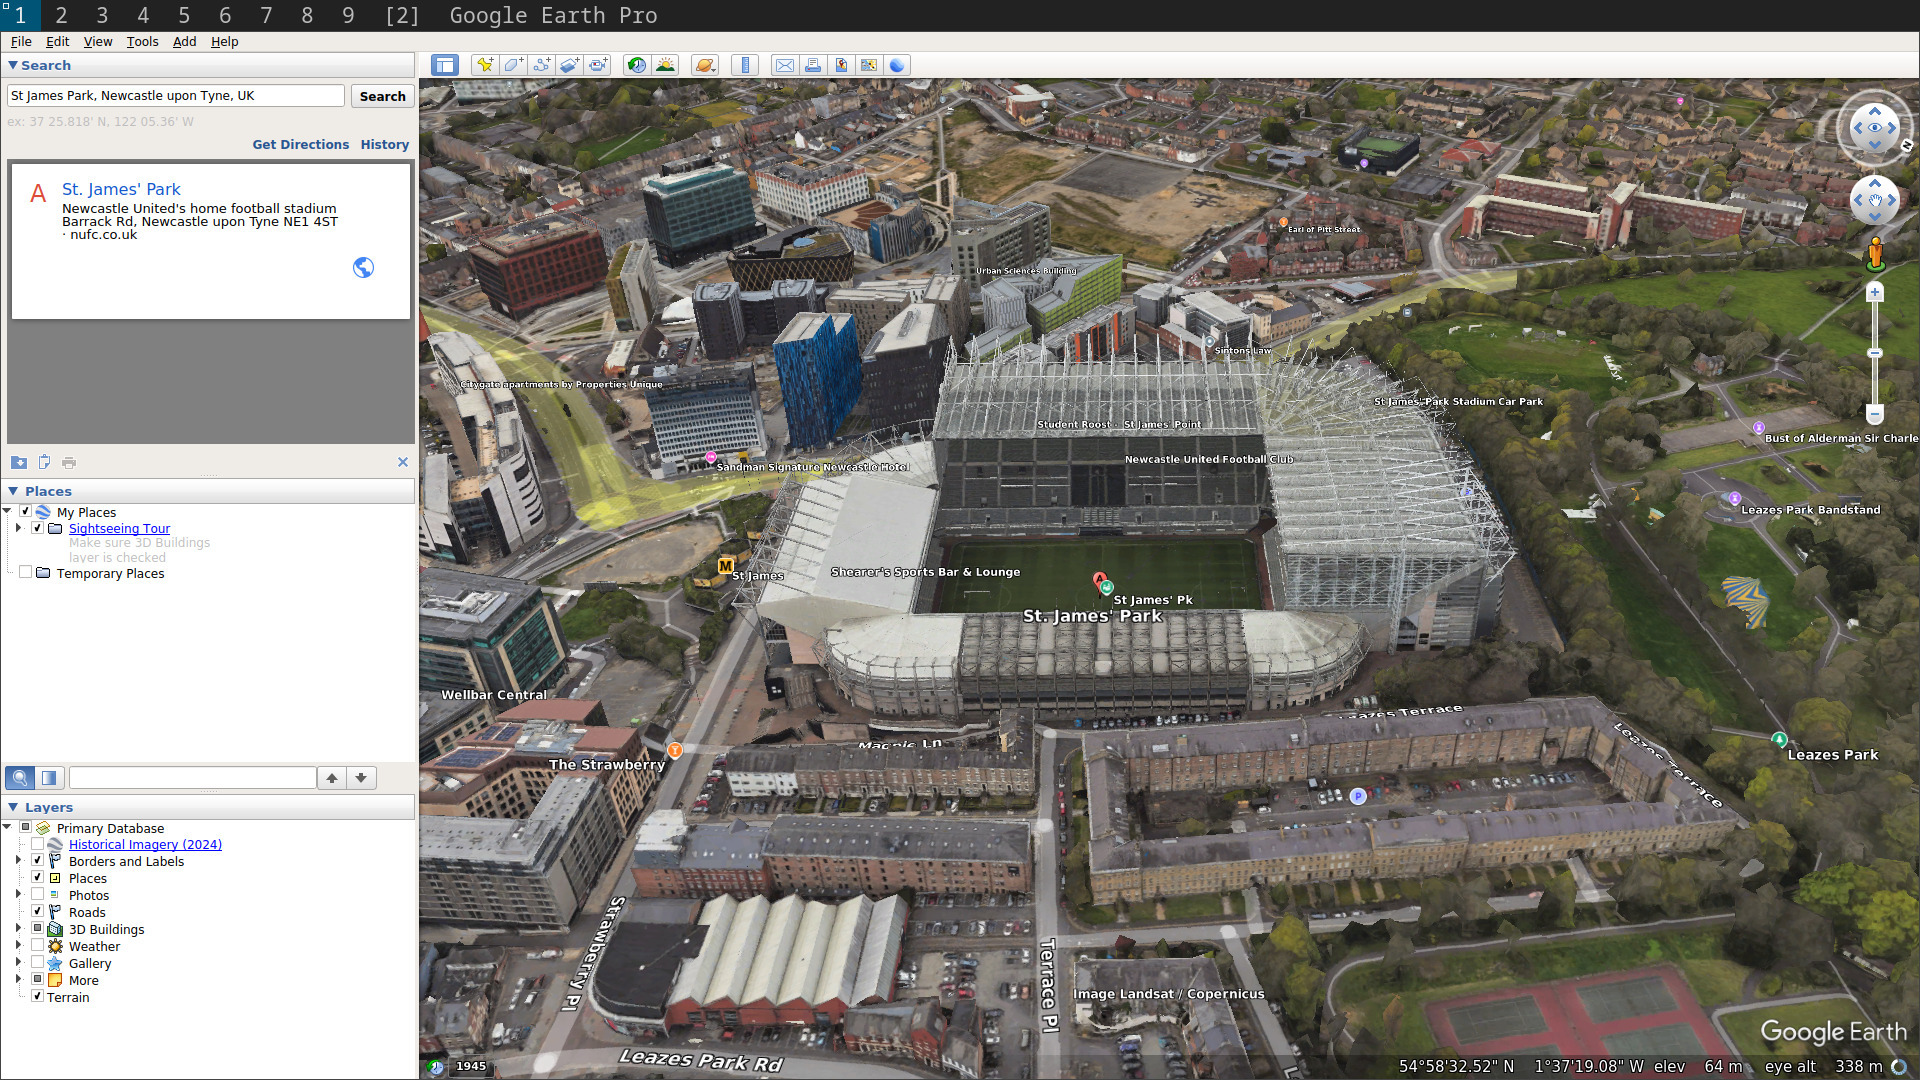The height and width of the screenshot is (1080, 1920).
Task: Click the plus on the zoom slider
Action: (x=1875, y=292)
